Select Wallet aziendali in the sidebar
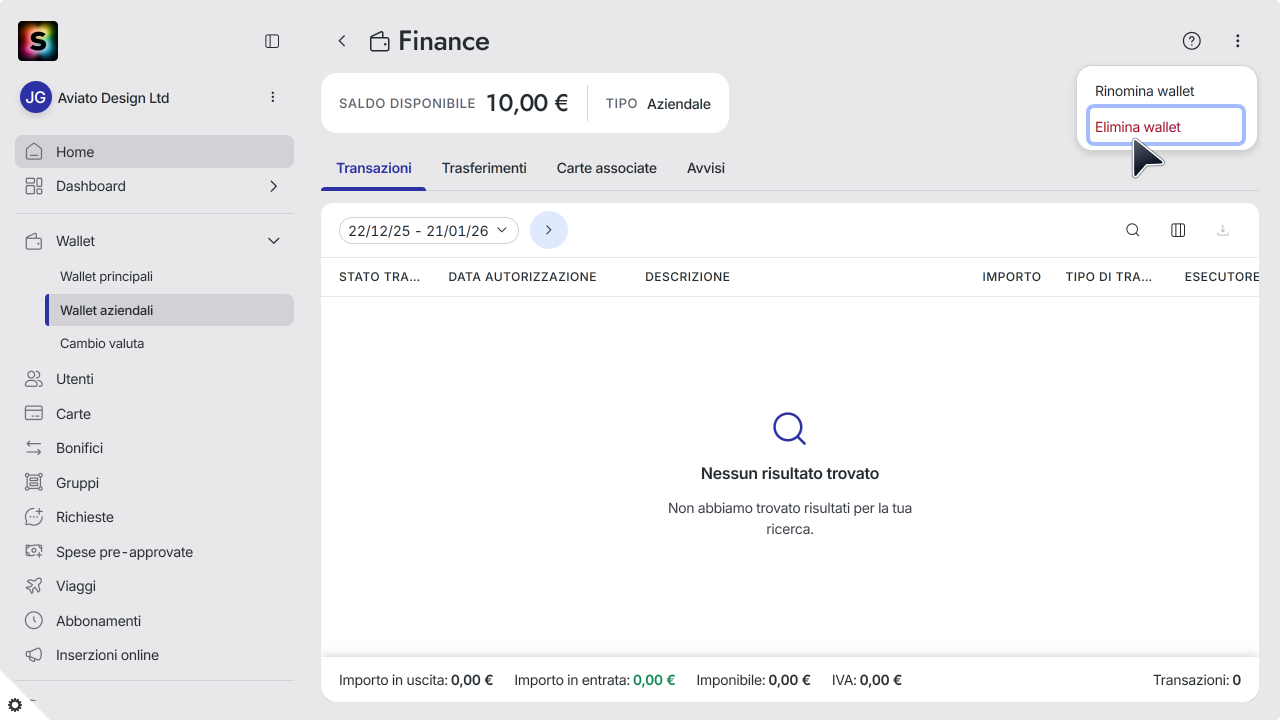This screenshot has height=720, width=1280. (x=169, y=310)
